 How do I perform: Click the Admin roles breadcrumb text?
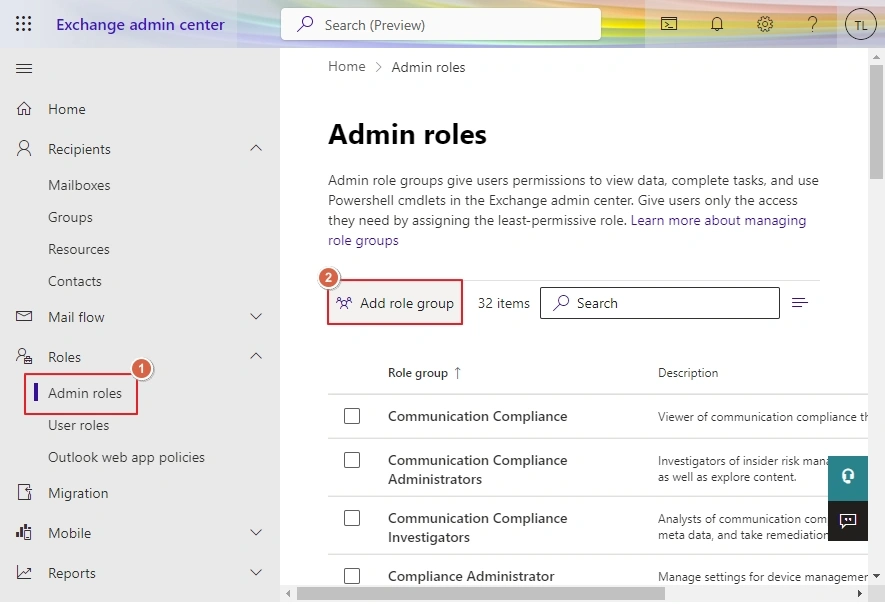[428, 67]
